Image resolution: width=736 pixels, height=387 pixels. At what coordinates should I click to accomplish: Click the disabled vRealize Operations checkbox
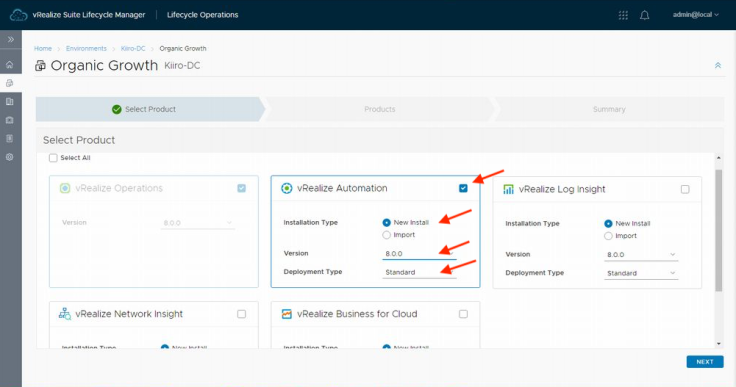pyautogui.click(x=241, y=188)
